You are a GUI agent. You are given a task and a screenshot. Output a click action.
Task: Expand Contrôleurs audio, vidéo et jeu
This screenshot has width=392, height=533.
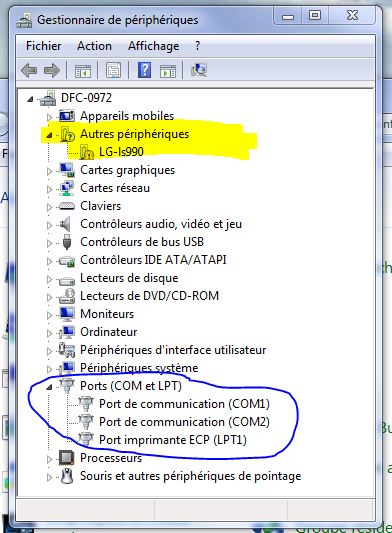(50, 225)
